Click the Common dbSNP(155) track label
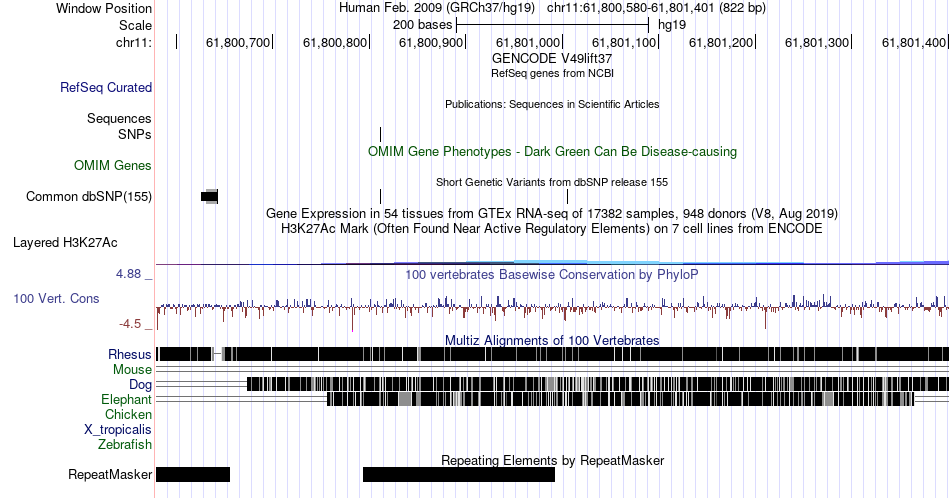Viewport: 950px width, 498px height. (88, 197)
